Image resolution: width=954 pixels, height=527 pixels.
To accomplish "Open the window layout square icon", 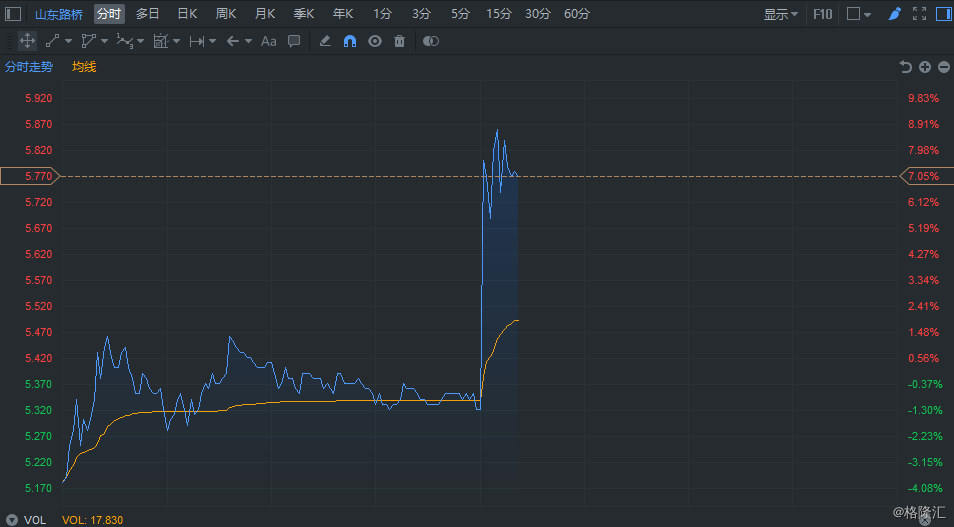I will pyautogui.click(x=854, y=13).
